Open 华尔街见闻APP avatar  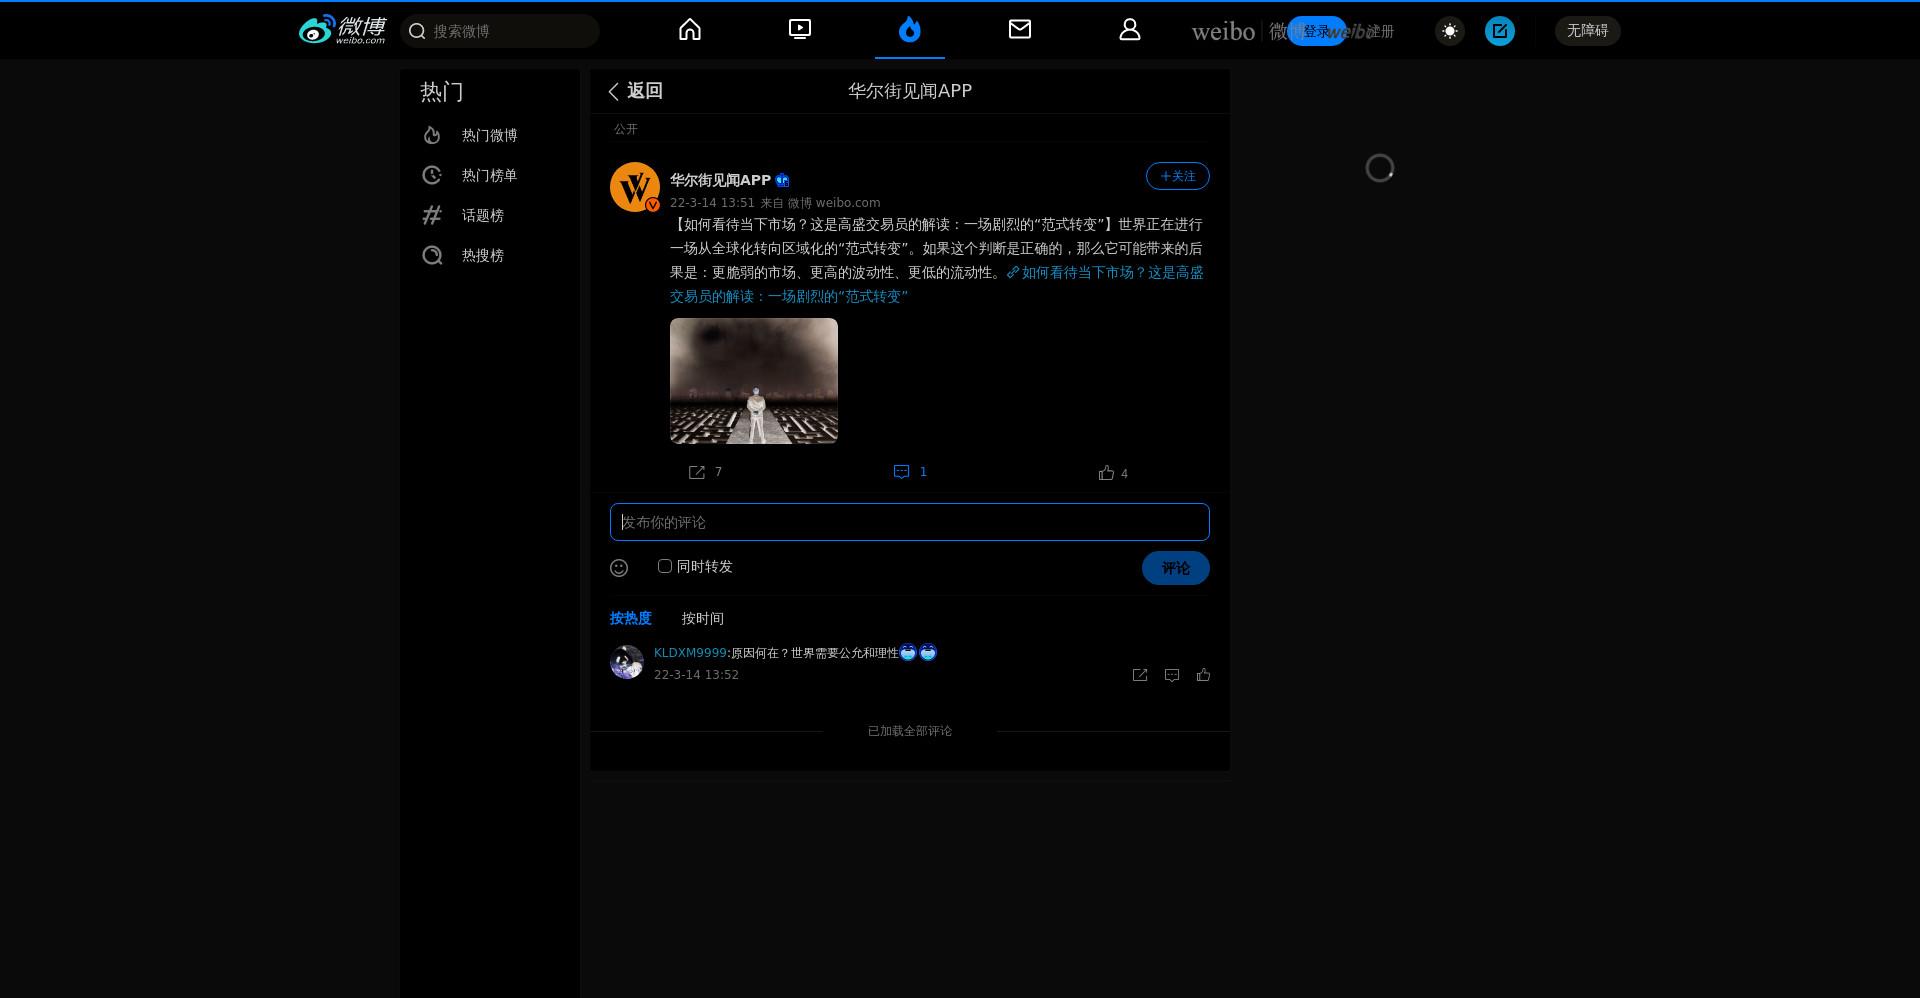(x=635, y=187)
